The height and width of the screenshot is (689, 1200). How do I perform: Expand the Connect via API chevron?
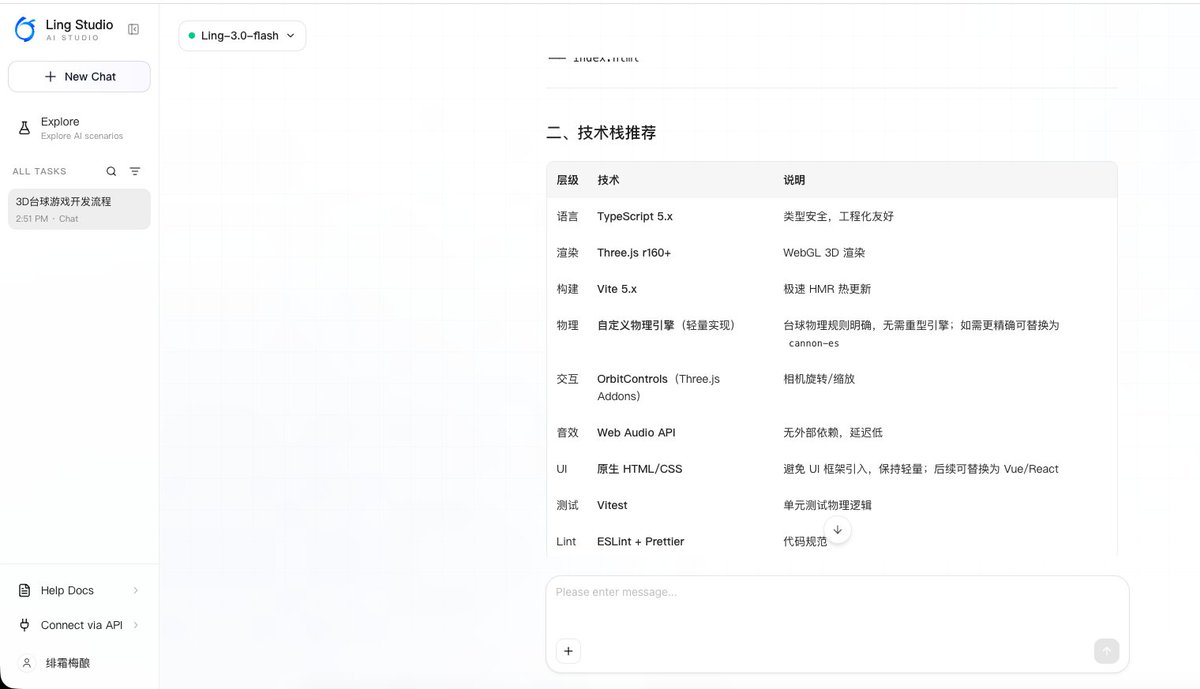[x=136, y=625]
